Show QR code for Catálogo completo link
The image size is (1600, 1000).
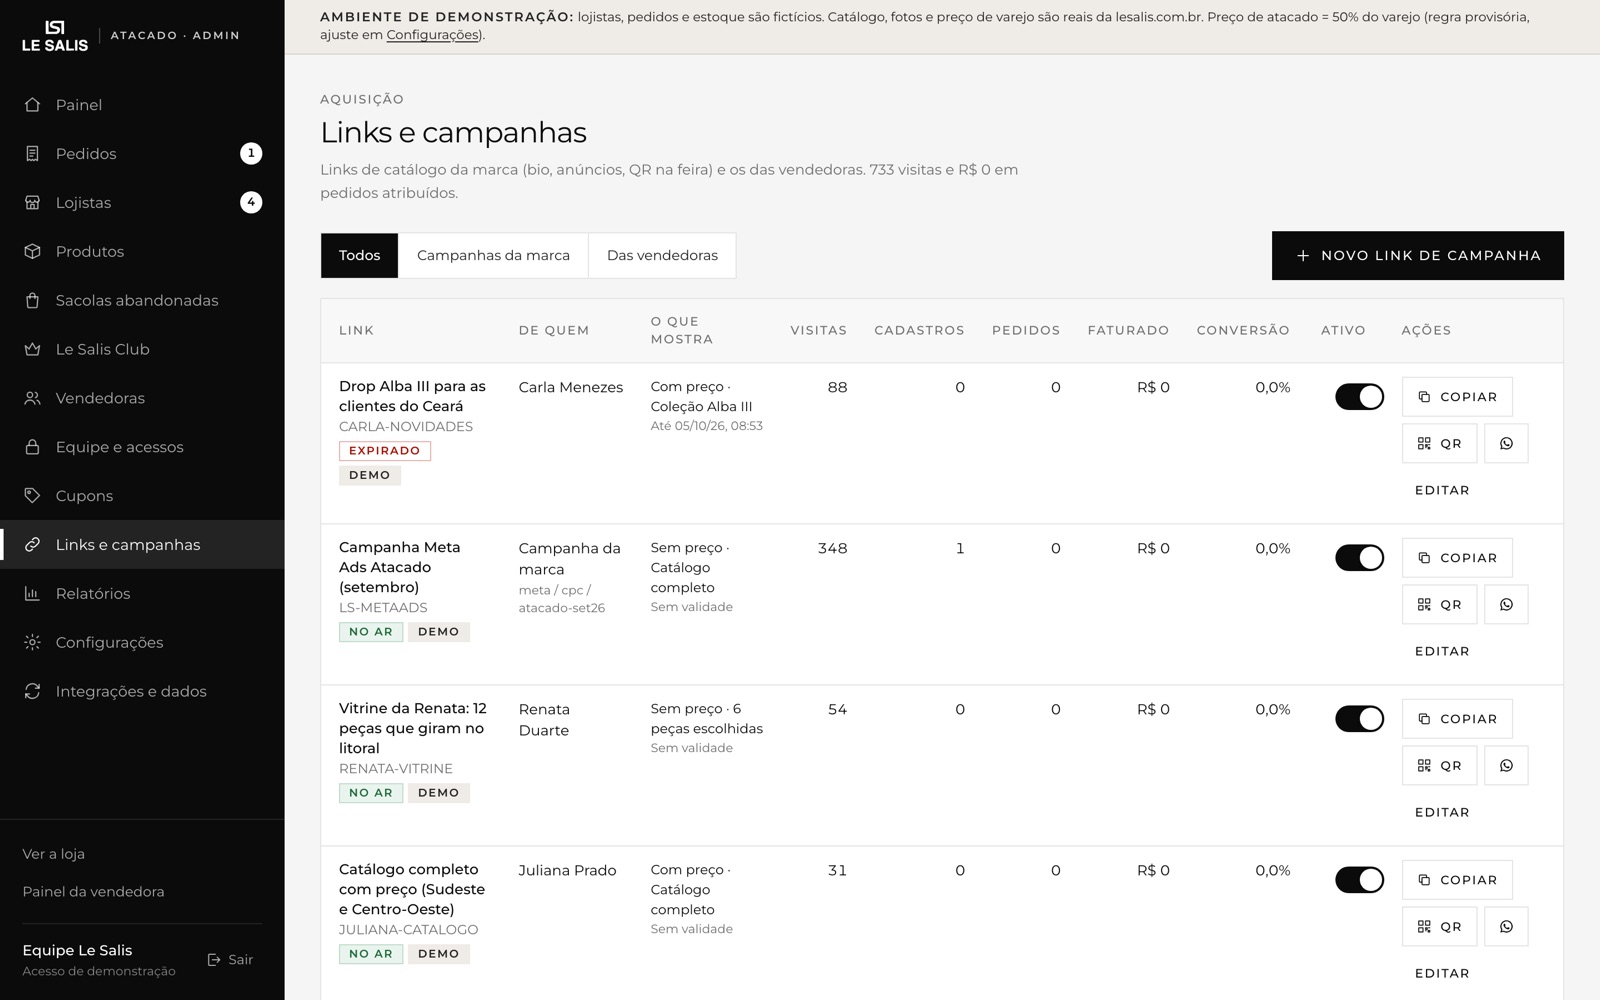click(x=1439, y=927)
